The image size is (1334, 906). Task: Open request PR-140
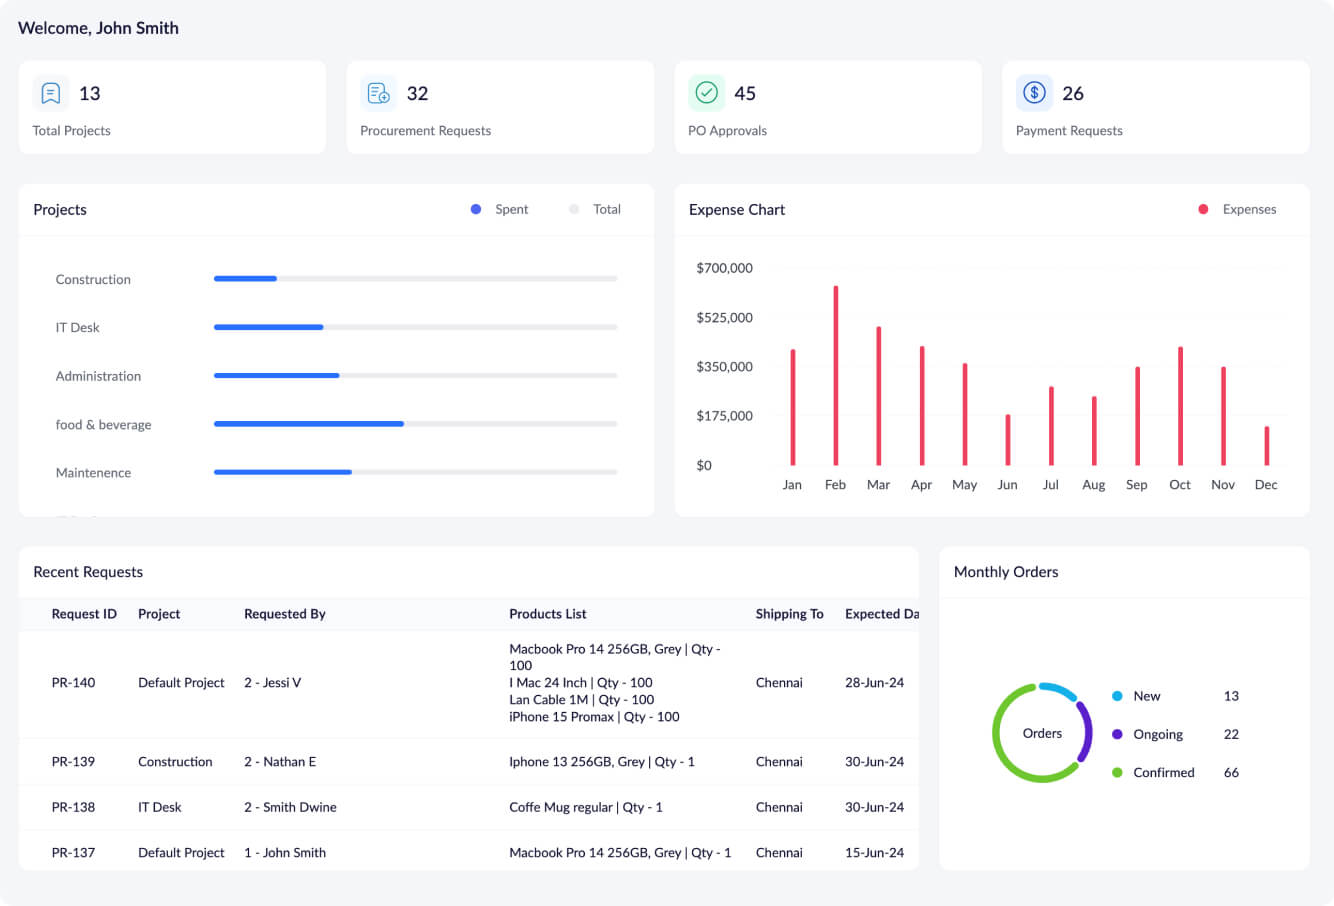(x=73, y=683)
